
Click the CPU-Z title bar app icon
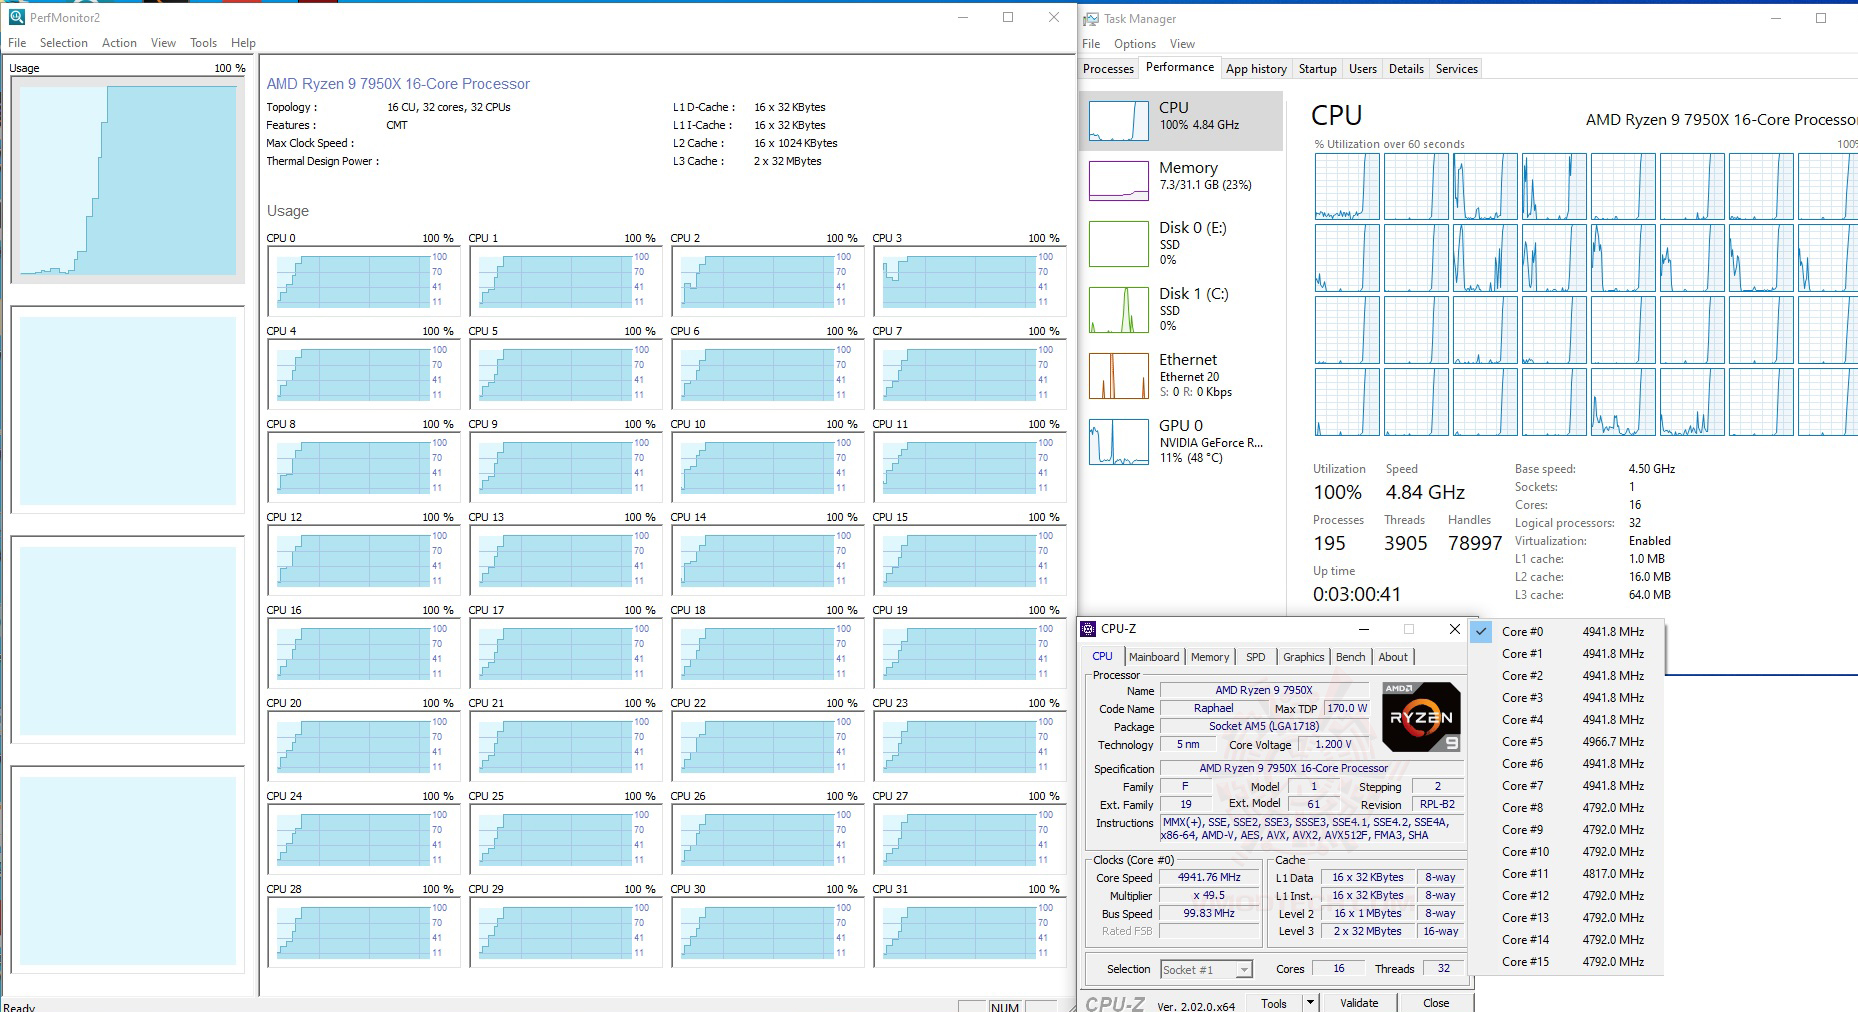point(1088,629)
